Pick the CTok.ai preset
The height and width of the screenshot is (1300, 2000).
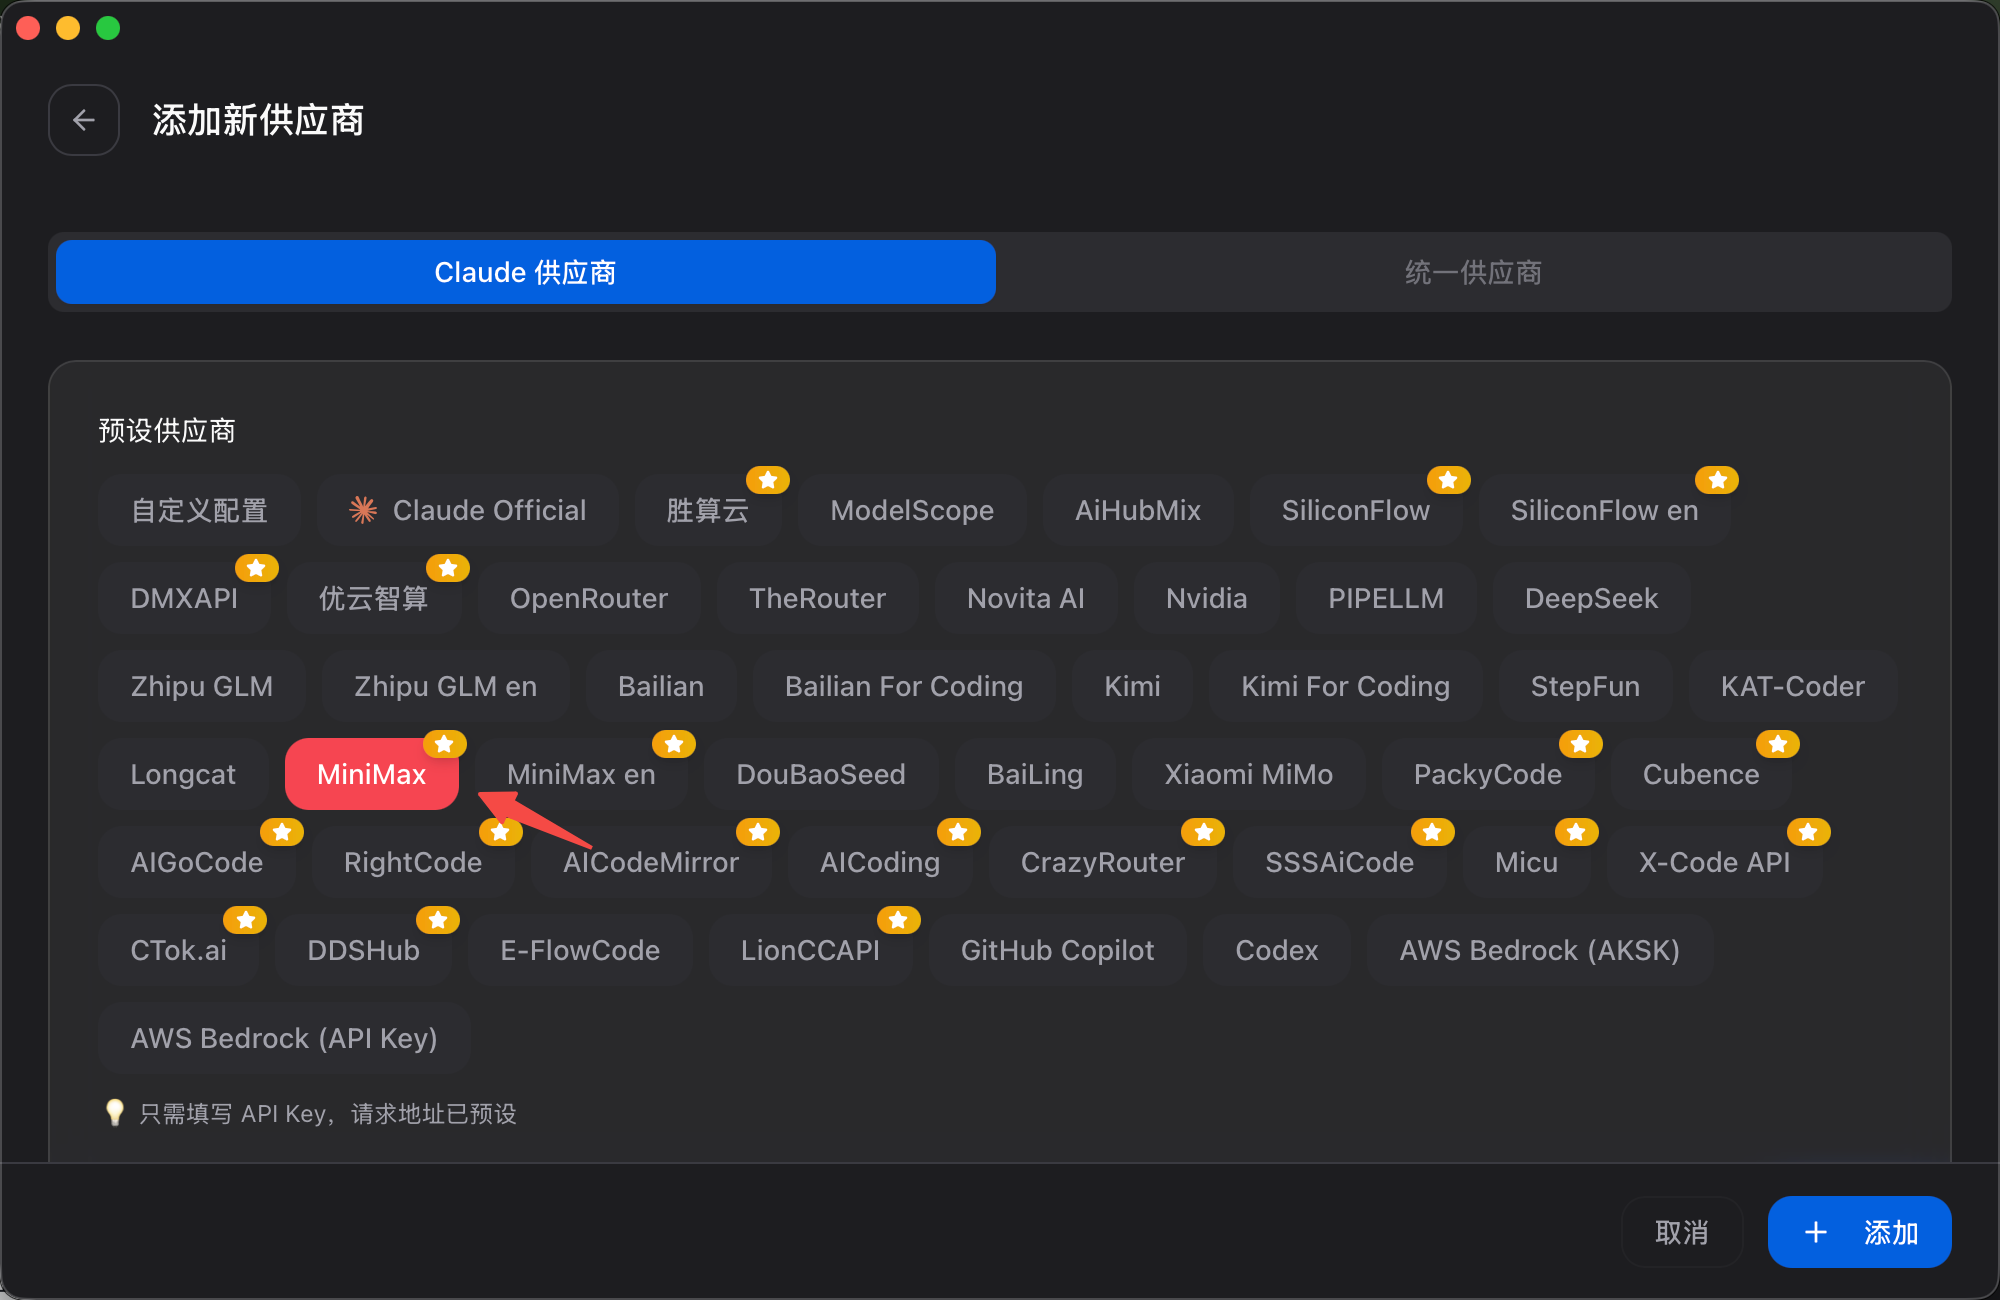[179, 950]
